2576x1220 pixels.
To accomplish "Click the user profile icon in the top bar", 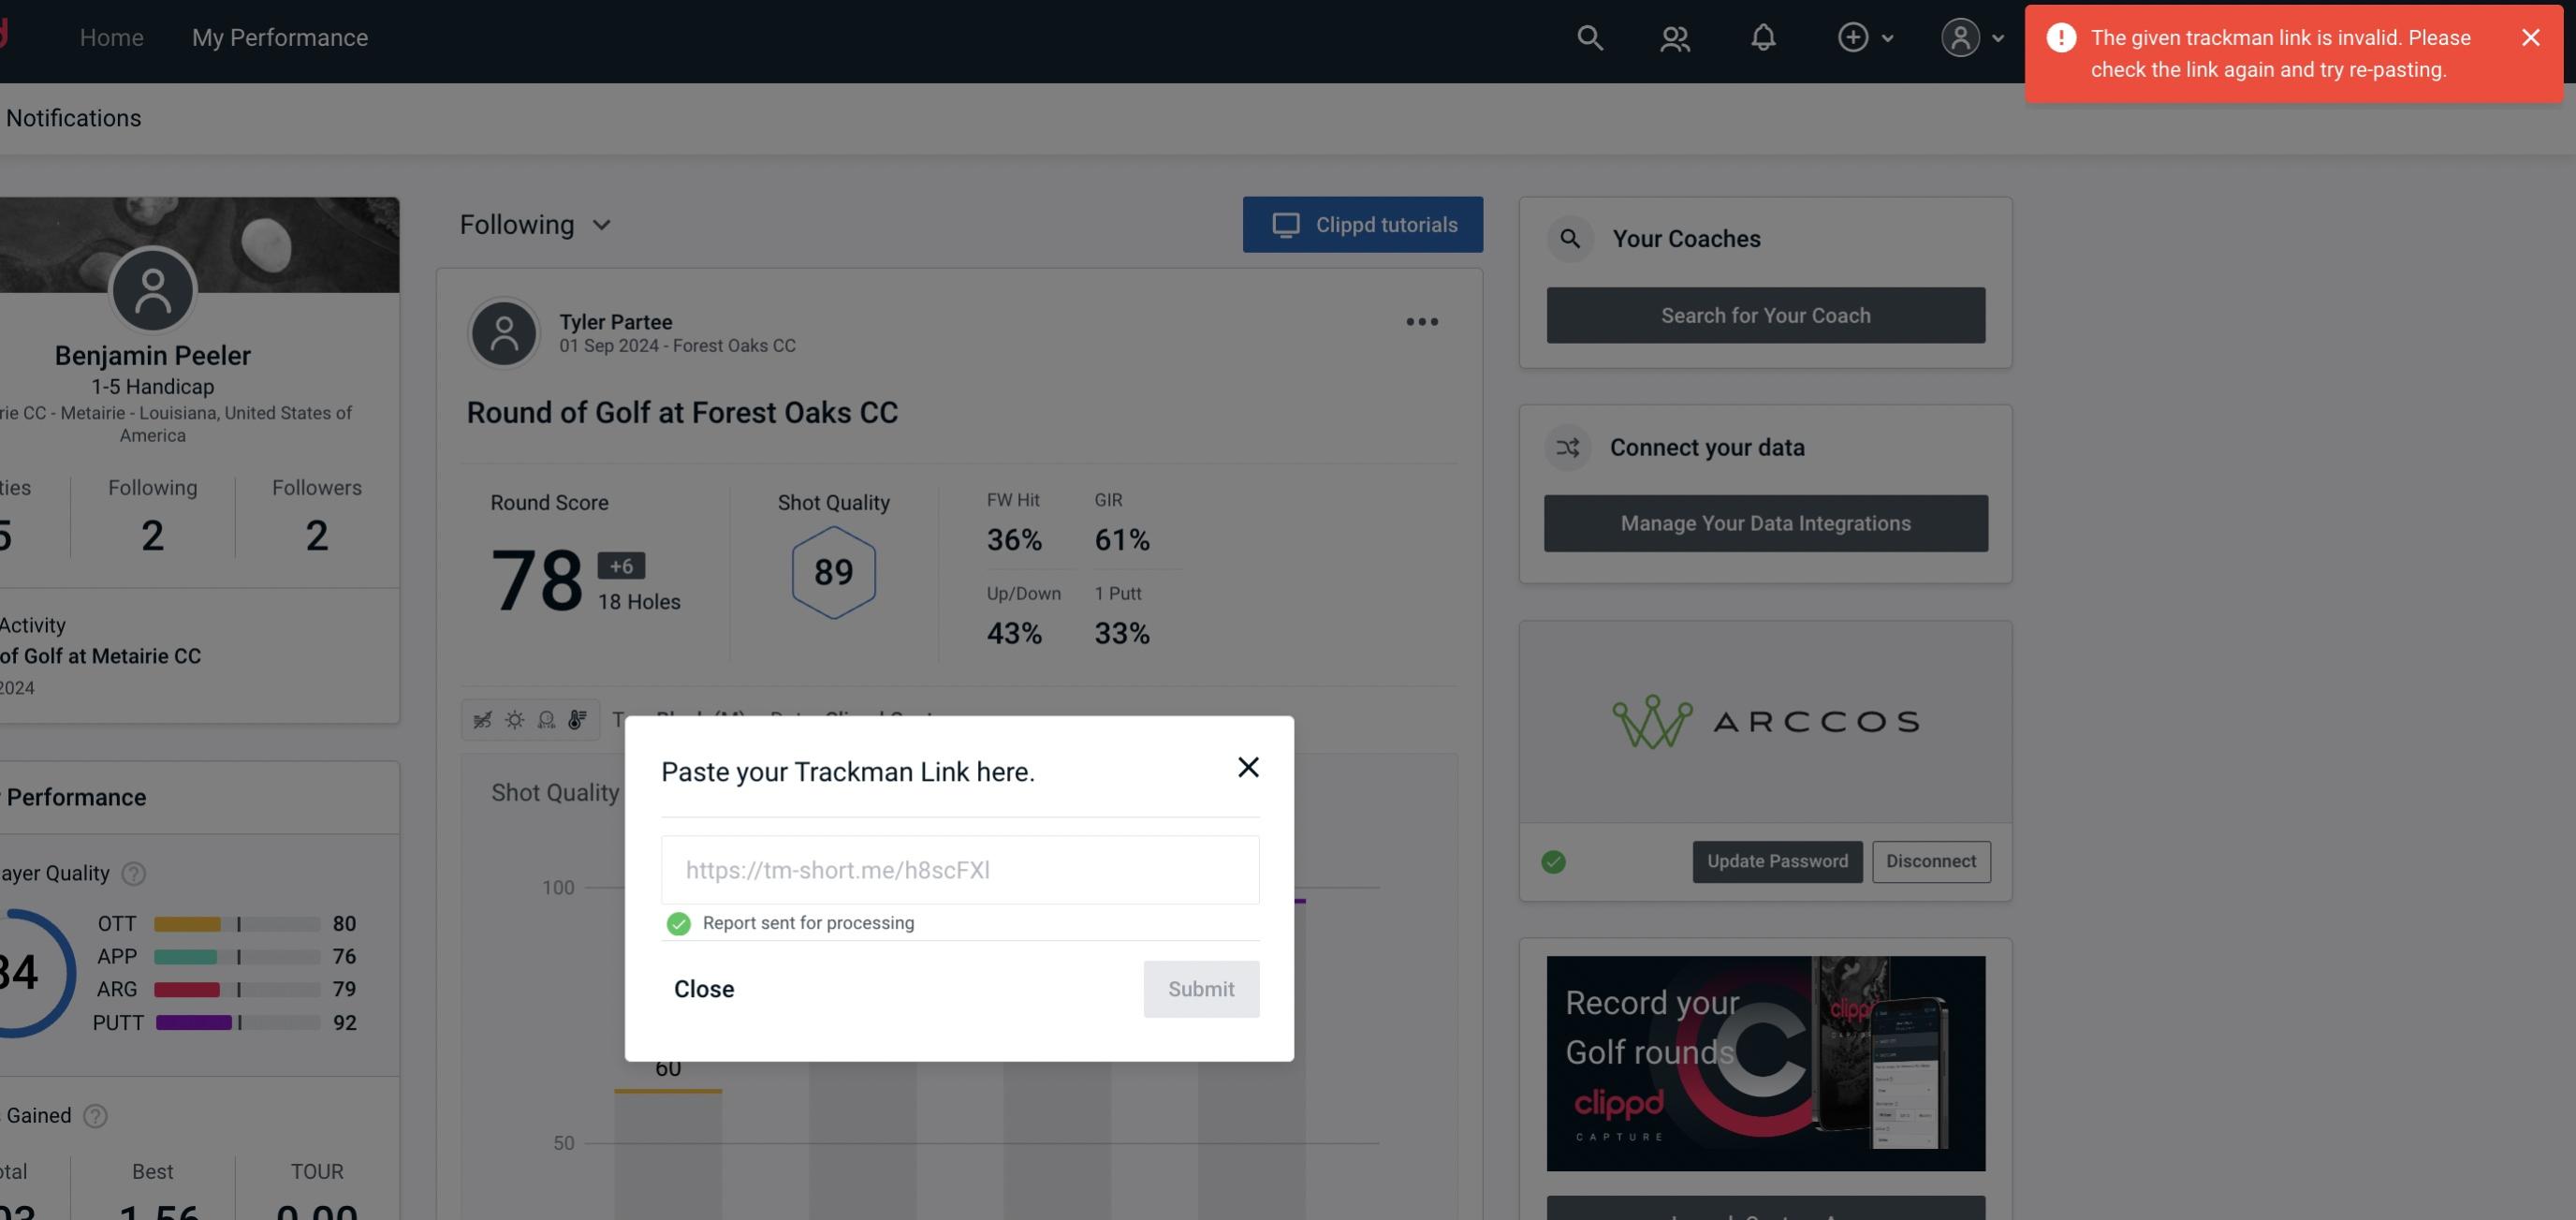I will tap(1960, 37).
